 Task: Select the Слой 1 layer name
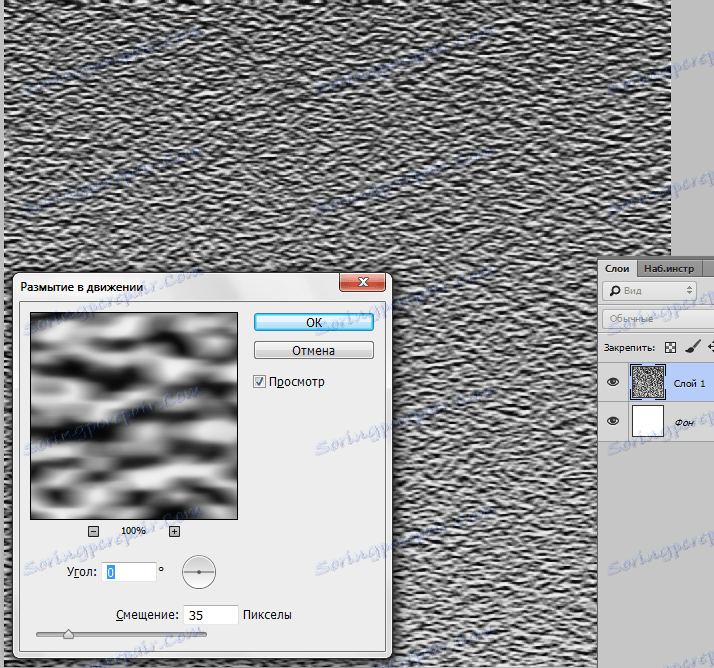689,383
